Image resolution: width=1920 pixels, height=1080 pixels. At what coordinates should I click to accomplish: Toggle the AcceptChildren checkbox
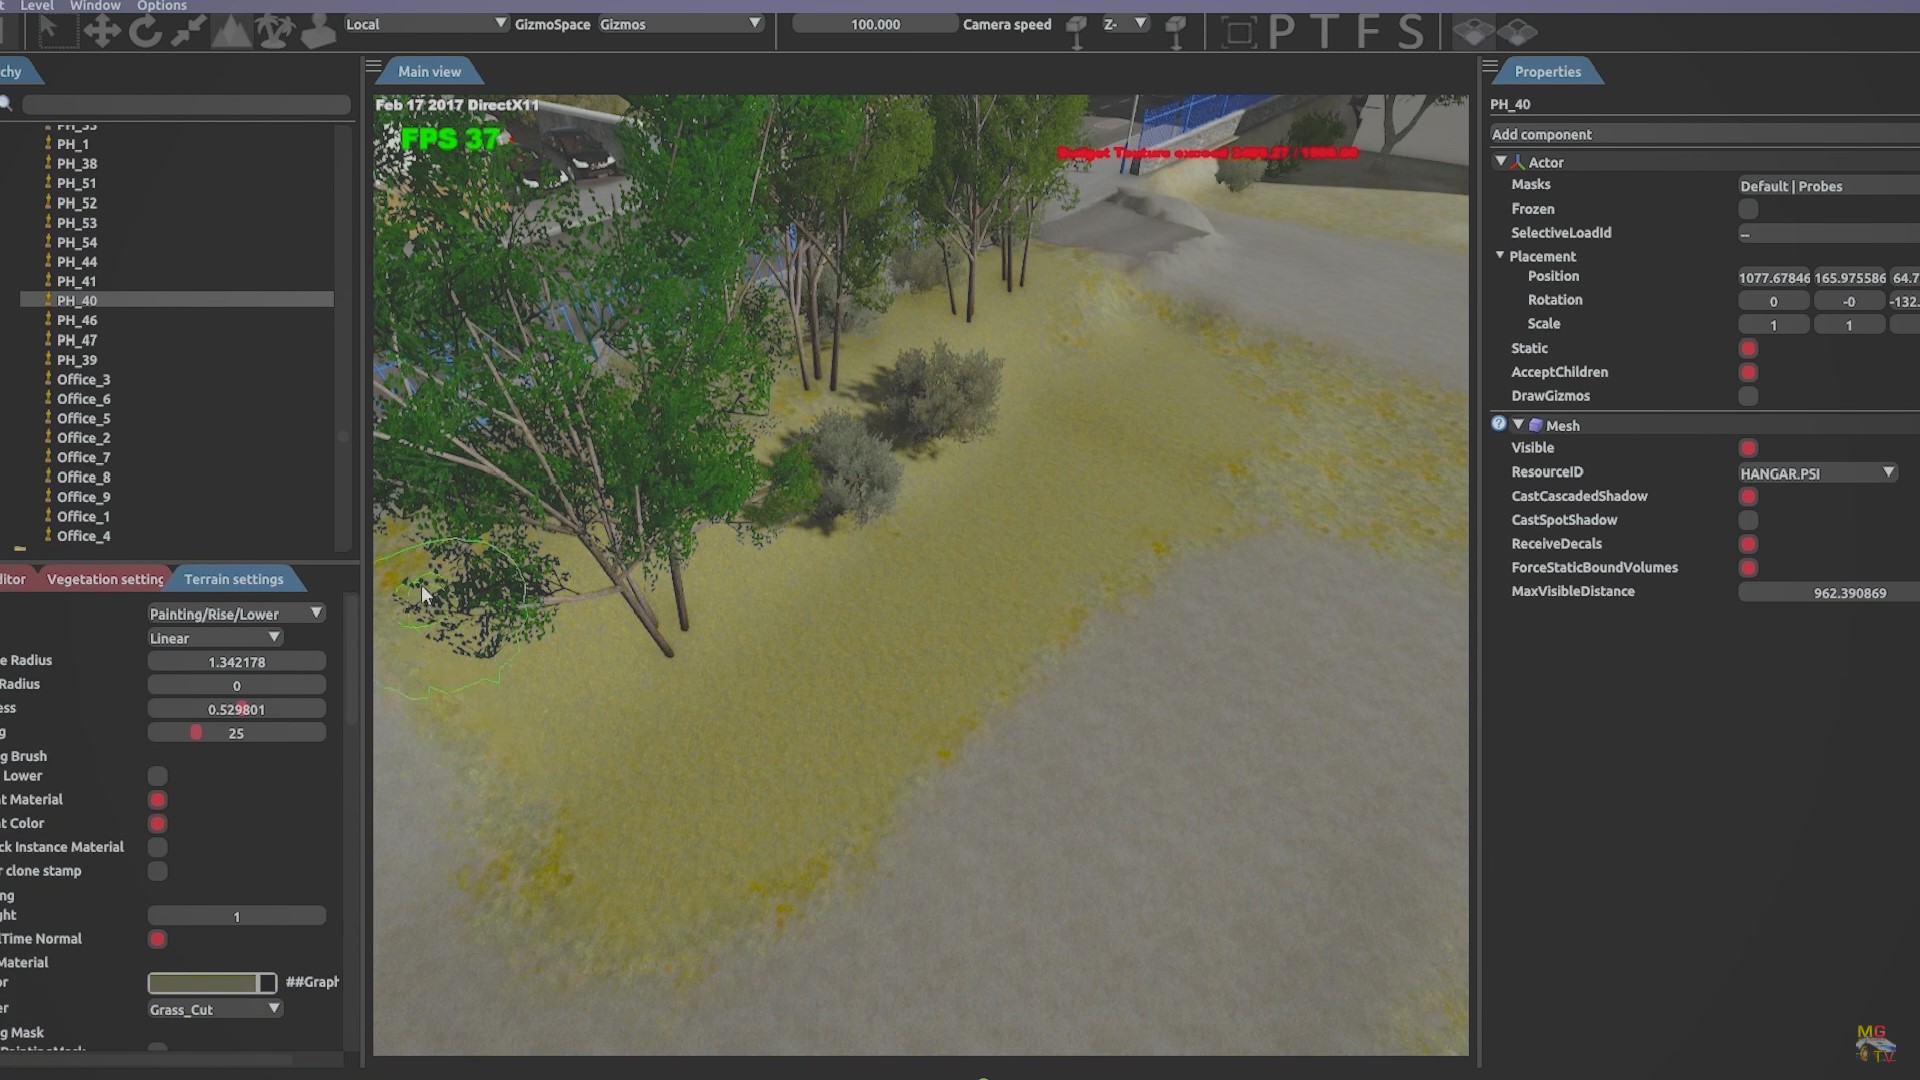tap(1748, 372)
